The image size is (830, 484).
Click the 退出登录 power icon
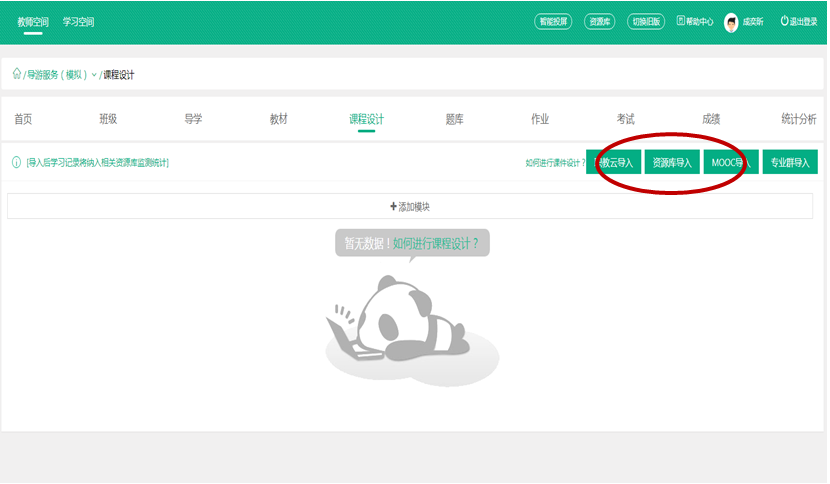(x=784, y=21)
